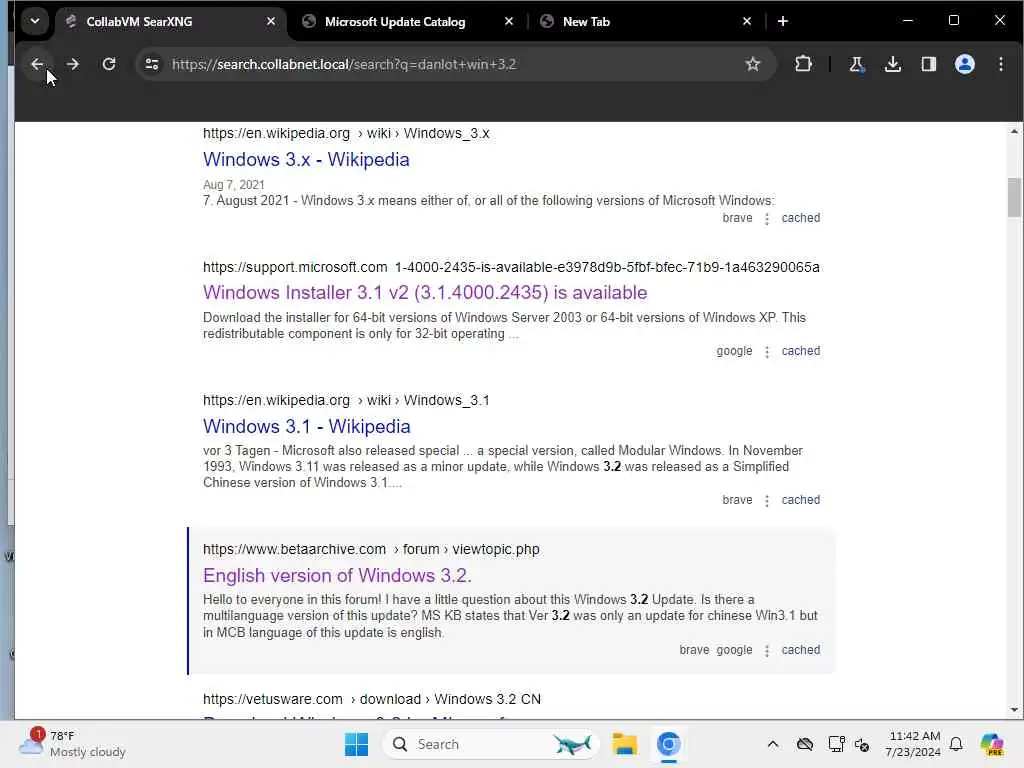Click the vertical scrollbar thumb
This screenshot has height=768, width=1024.
pyautogui.click(x=1014, y=197)
